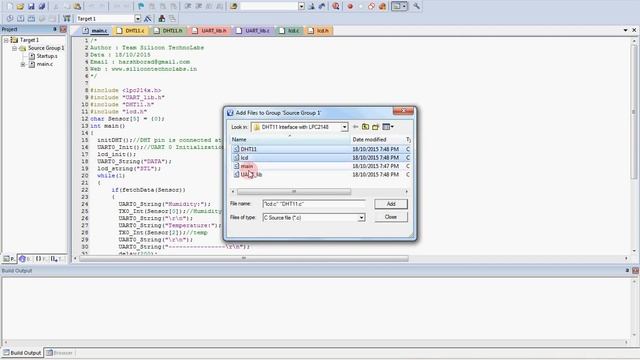640x360 pixels.
Task: Open the window layout selector icon
Action: pos(399,6)
